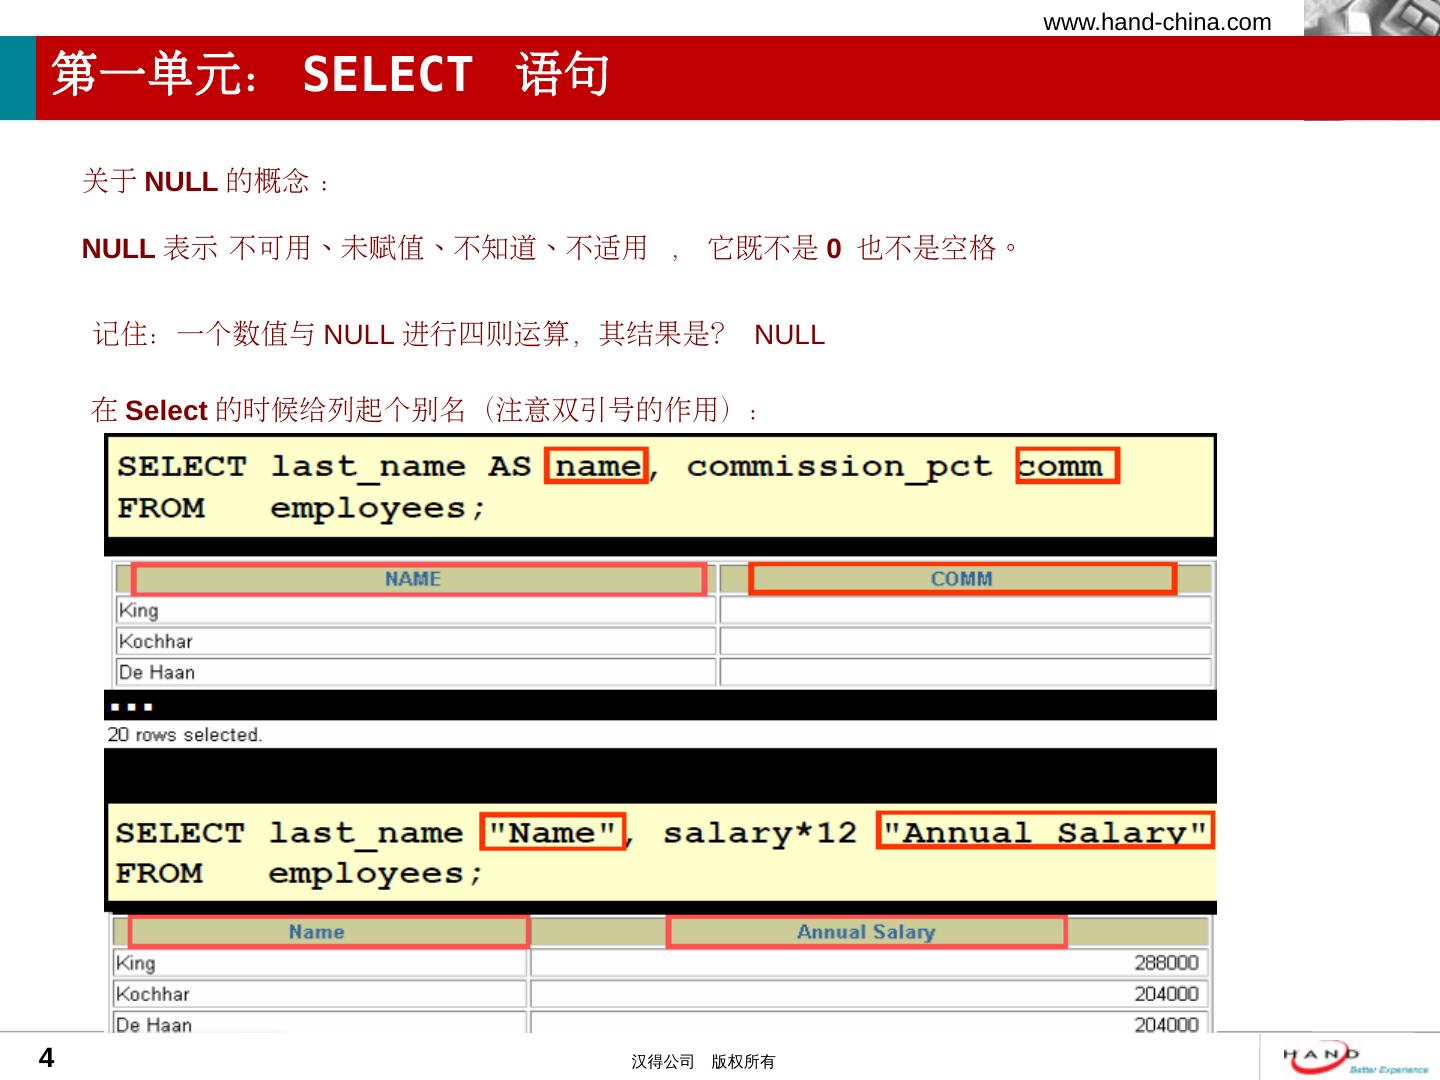Select the line "在 Select 的时候给列起个别名"
The width and height of the screenshot is (1440, 1080).
[425, 410]
